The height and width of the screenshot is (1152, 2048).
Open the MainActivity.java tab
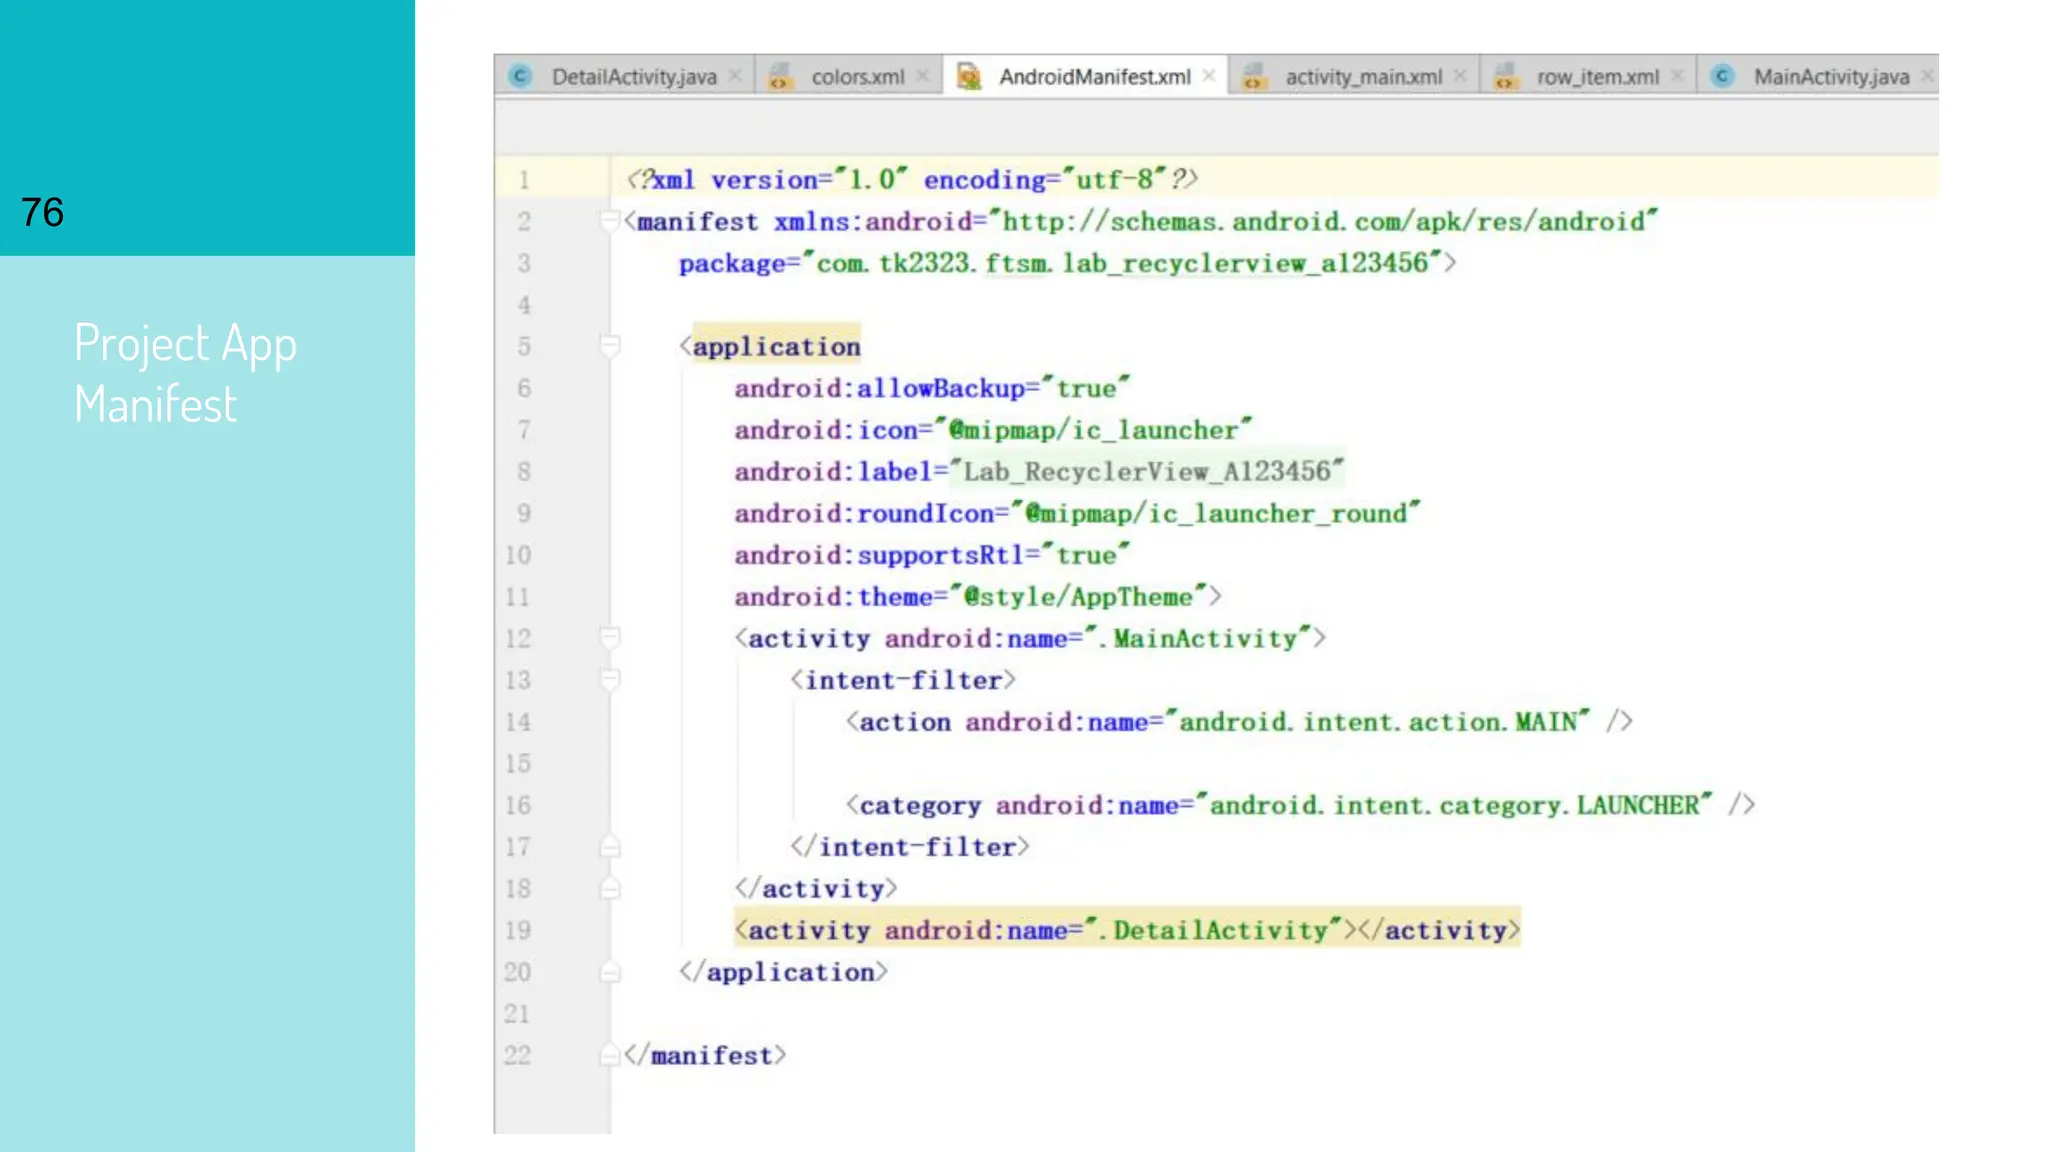1819,76
